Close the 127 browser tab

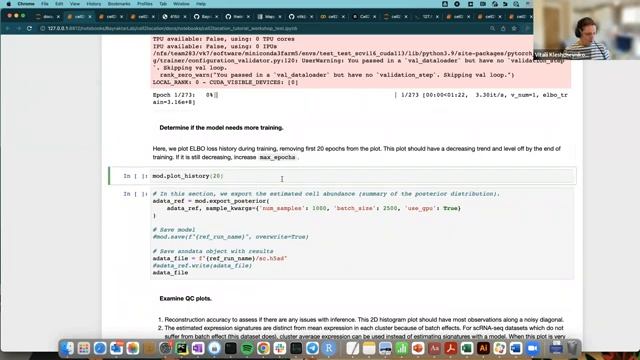coord(437,17)
